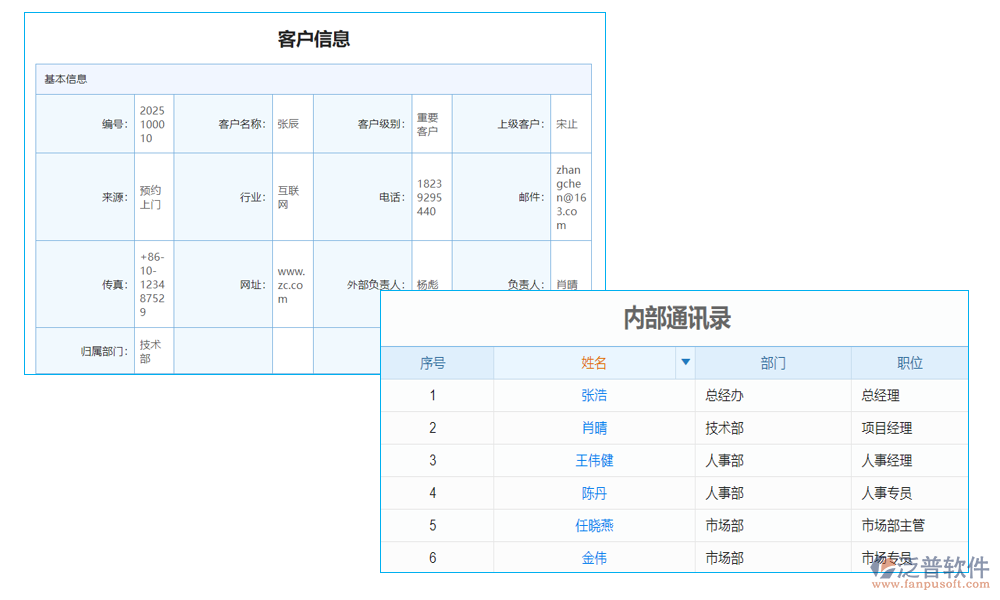Click the 序号 column header
Image resolution: width=1000 pixels, height=600 pixels.
432,362
